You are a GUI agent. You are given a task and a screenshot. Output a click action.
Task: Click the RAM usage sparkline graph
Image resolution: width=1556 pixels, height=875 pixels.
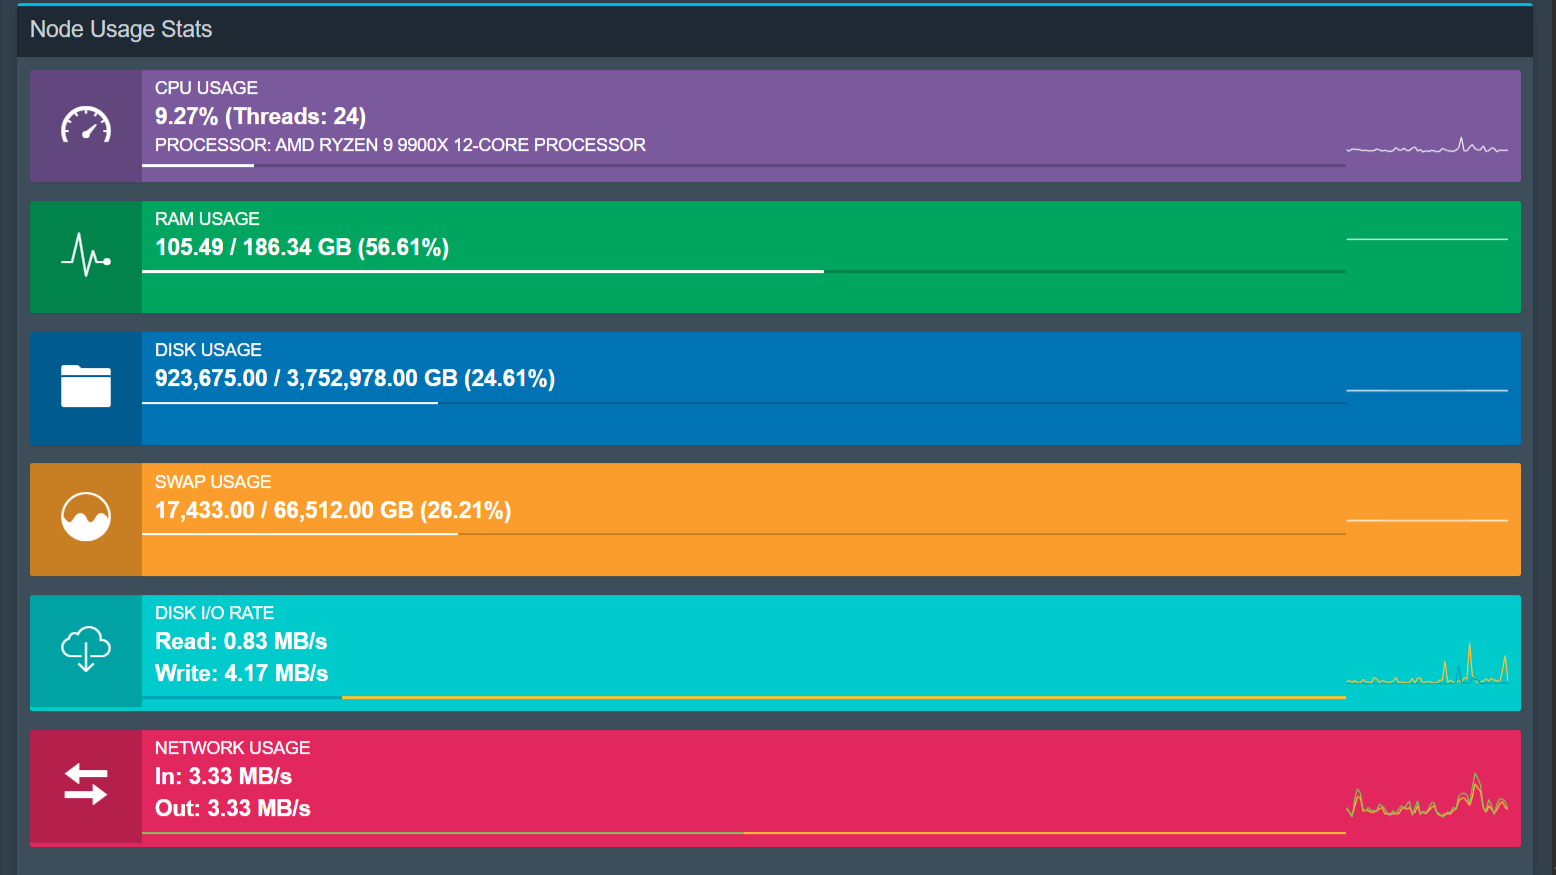pos(1427,240)
